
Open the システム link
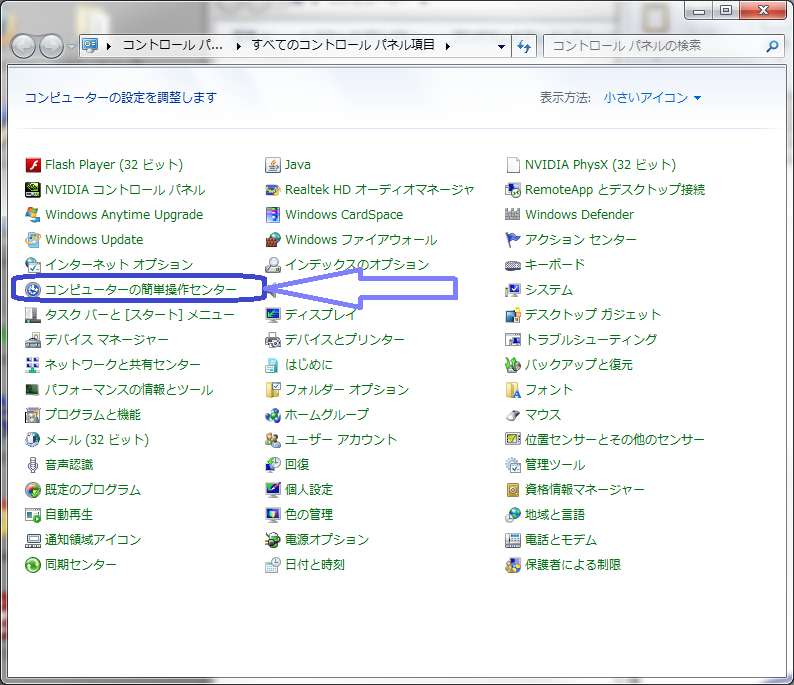point(549,290)
